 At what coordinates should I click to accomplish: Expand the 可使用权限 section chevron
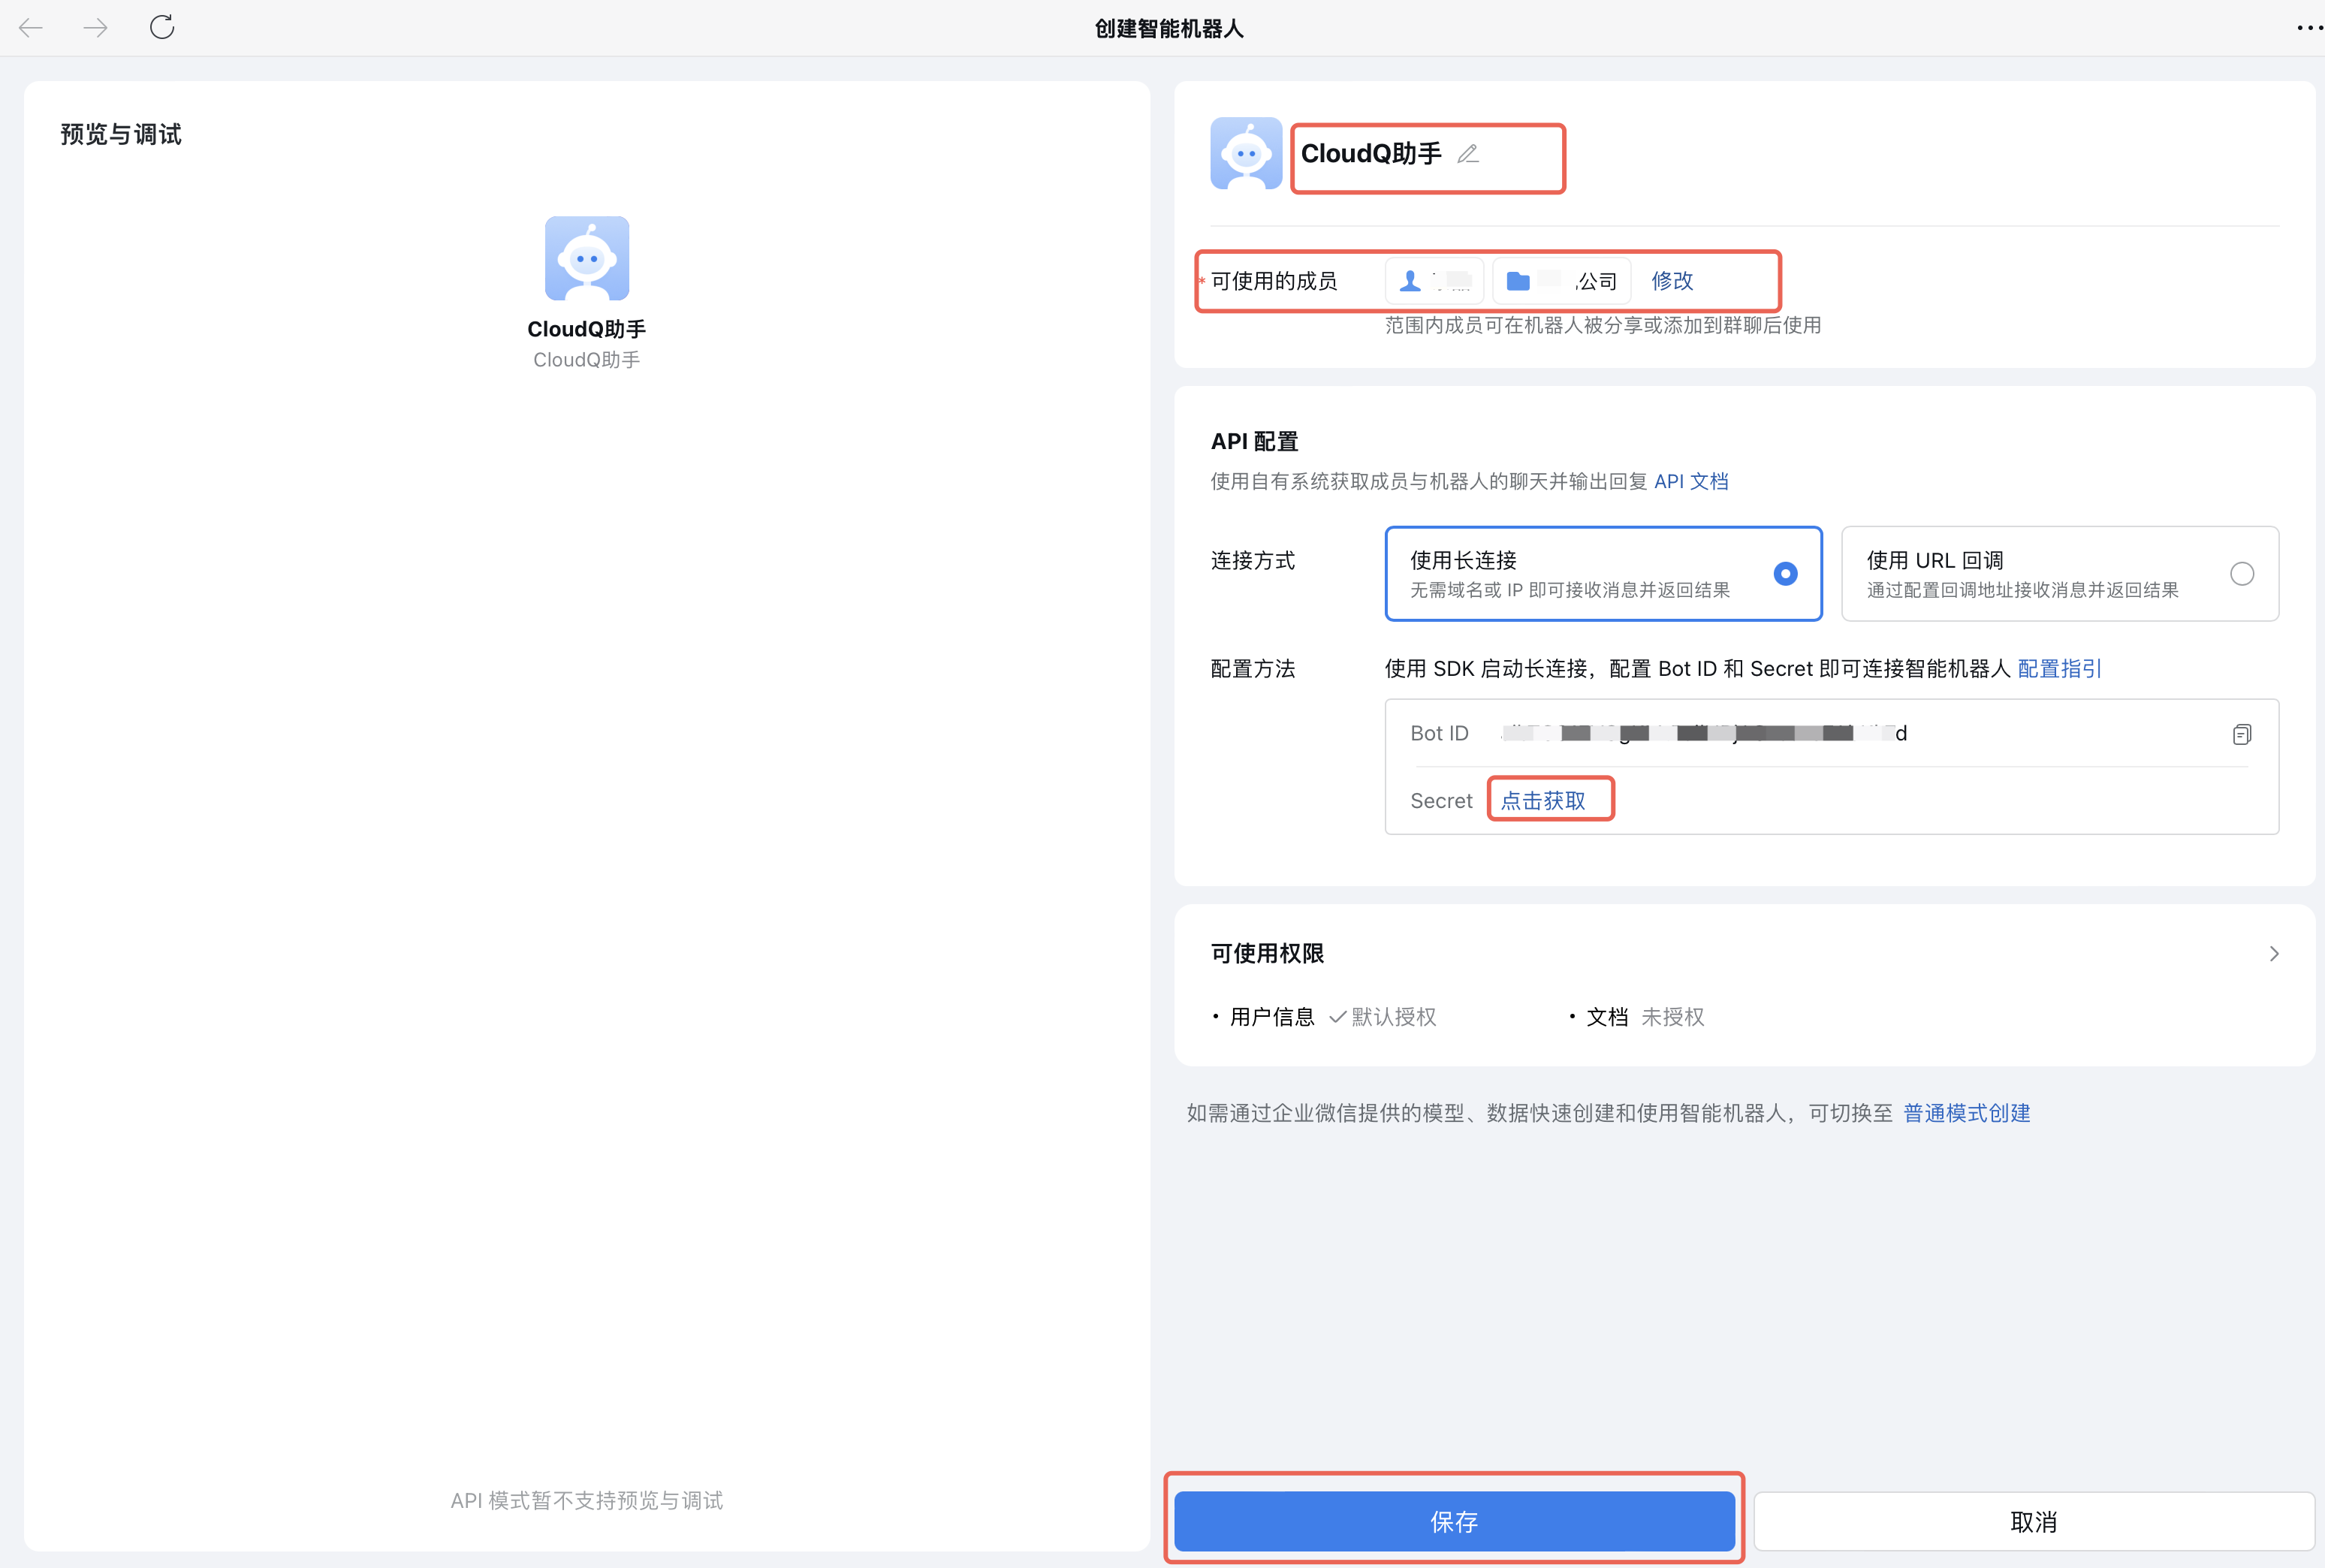point(2273,954)
